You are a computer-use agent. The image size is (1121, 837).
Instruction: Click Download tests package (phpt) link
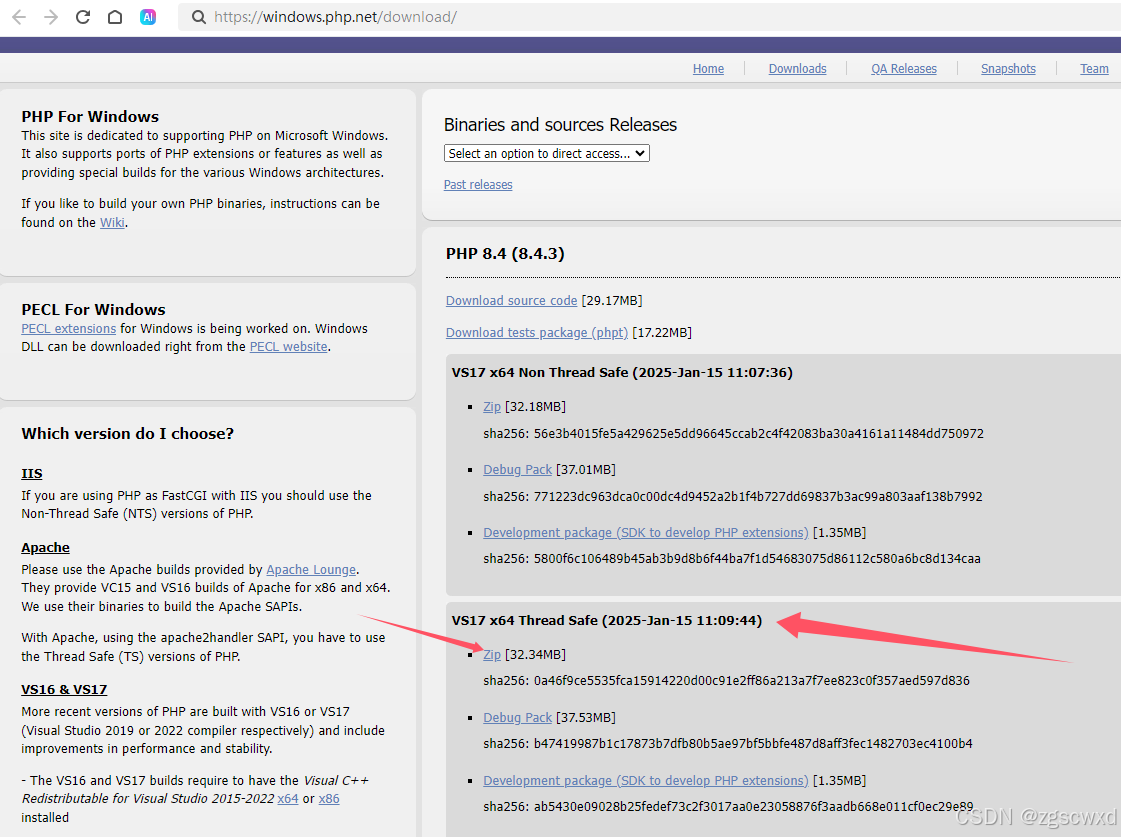click(537, 333)
